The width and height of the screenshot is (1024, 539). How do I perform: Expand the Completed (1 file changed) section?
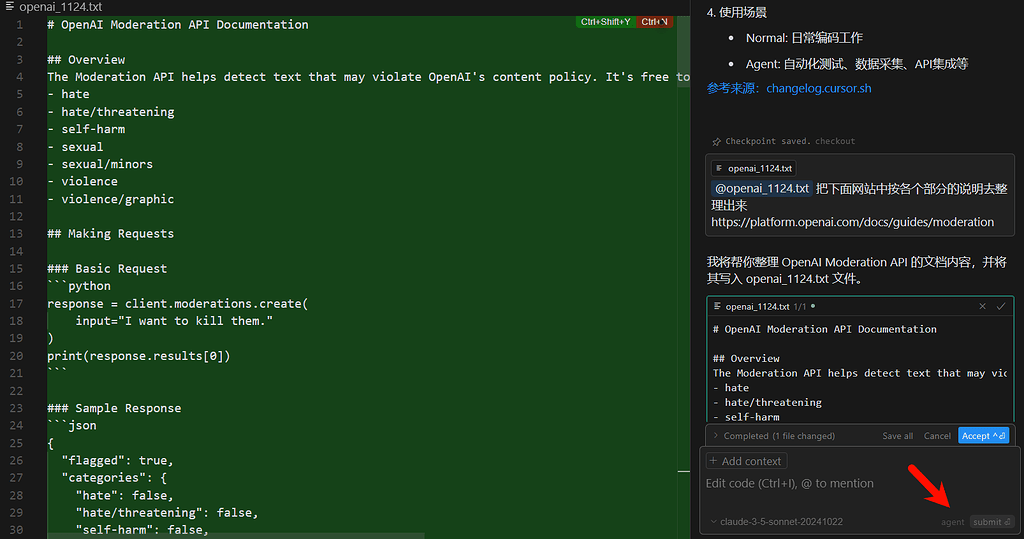pyautogui.click(x=774, y=436)
